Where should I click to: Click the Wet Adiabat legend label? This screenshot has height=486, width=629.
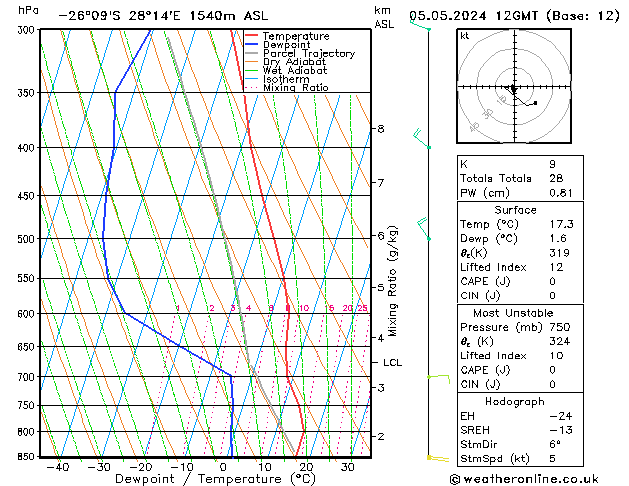click(295, 70)
